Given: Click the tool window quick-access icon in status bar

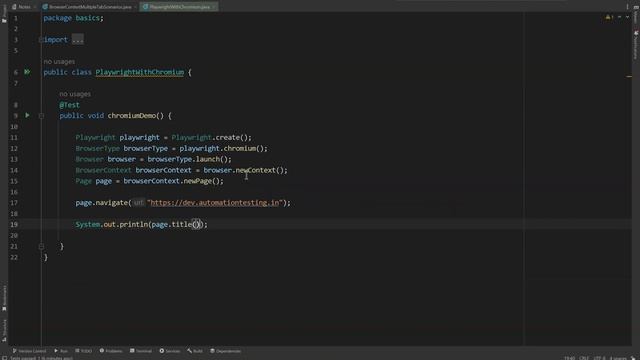Looking at the screenshot, I should [x=4, y=358].
